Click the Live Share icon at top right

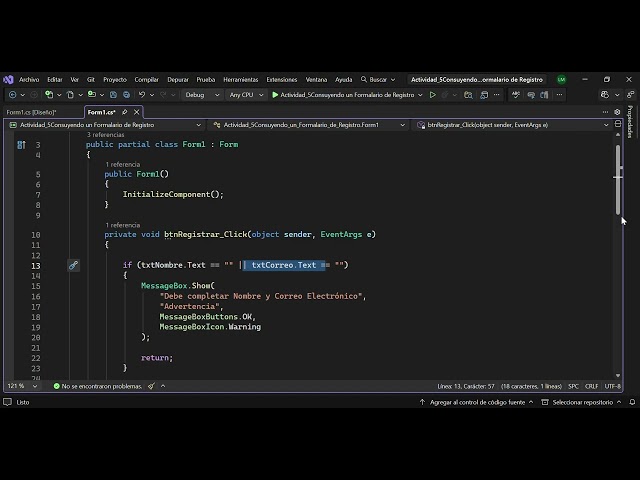tap(631, 95)
